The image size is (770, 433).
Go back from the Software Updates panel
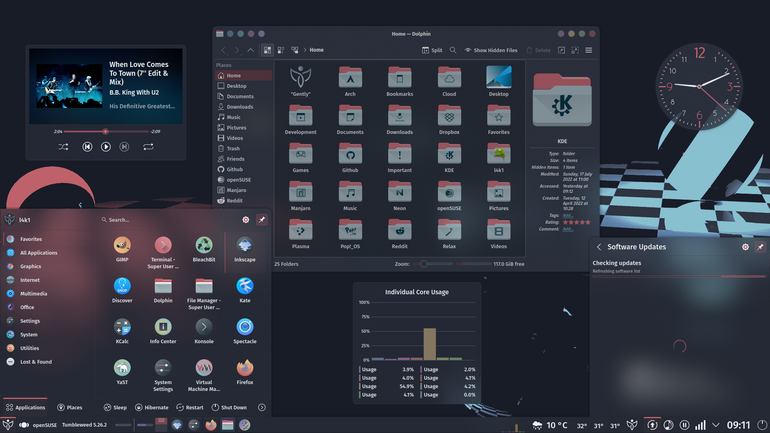(x=599, y=247)
